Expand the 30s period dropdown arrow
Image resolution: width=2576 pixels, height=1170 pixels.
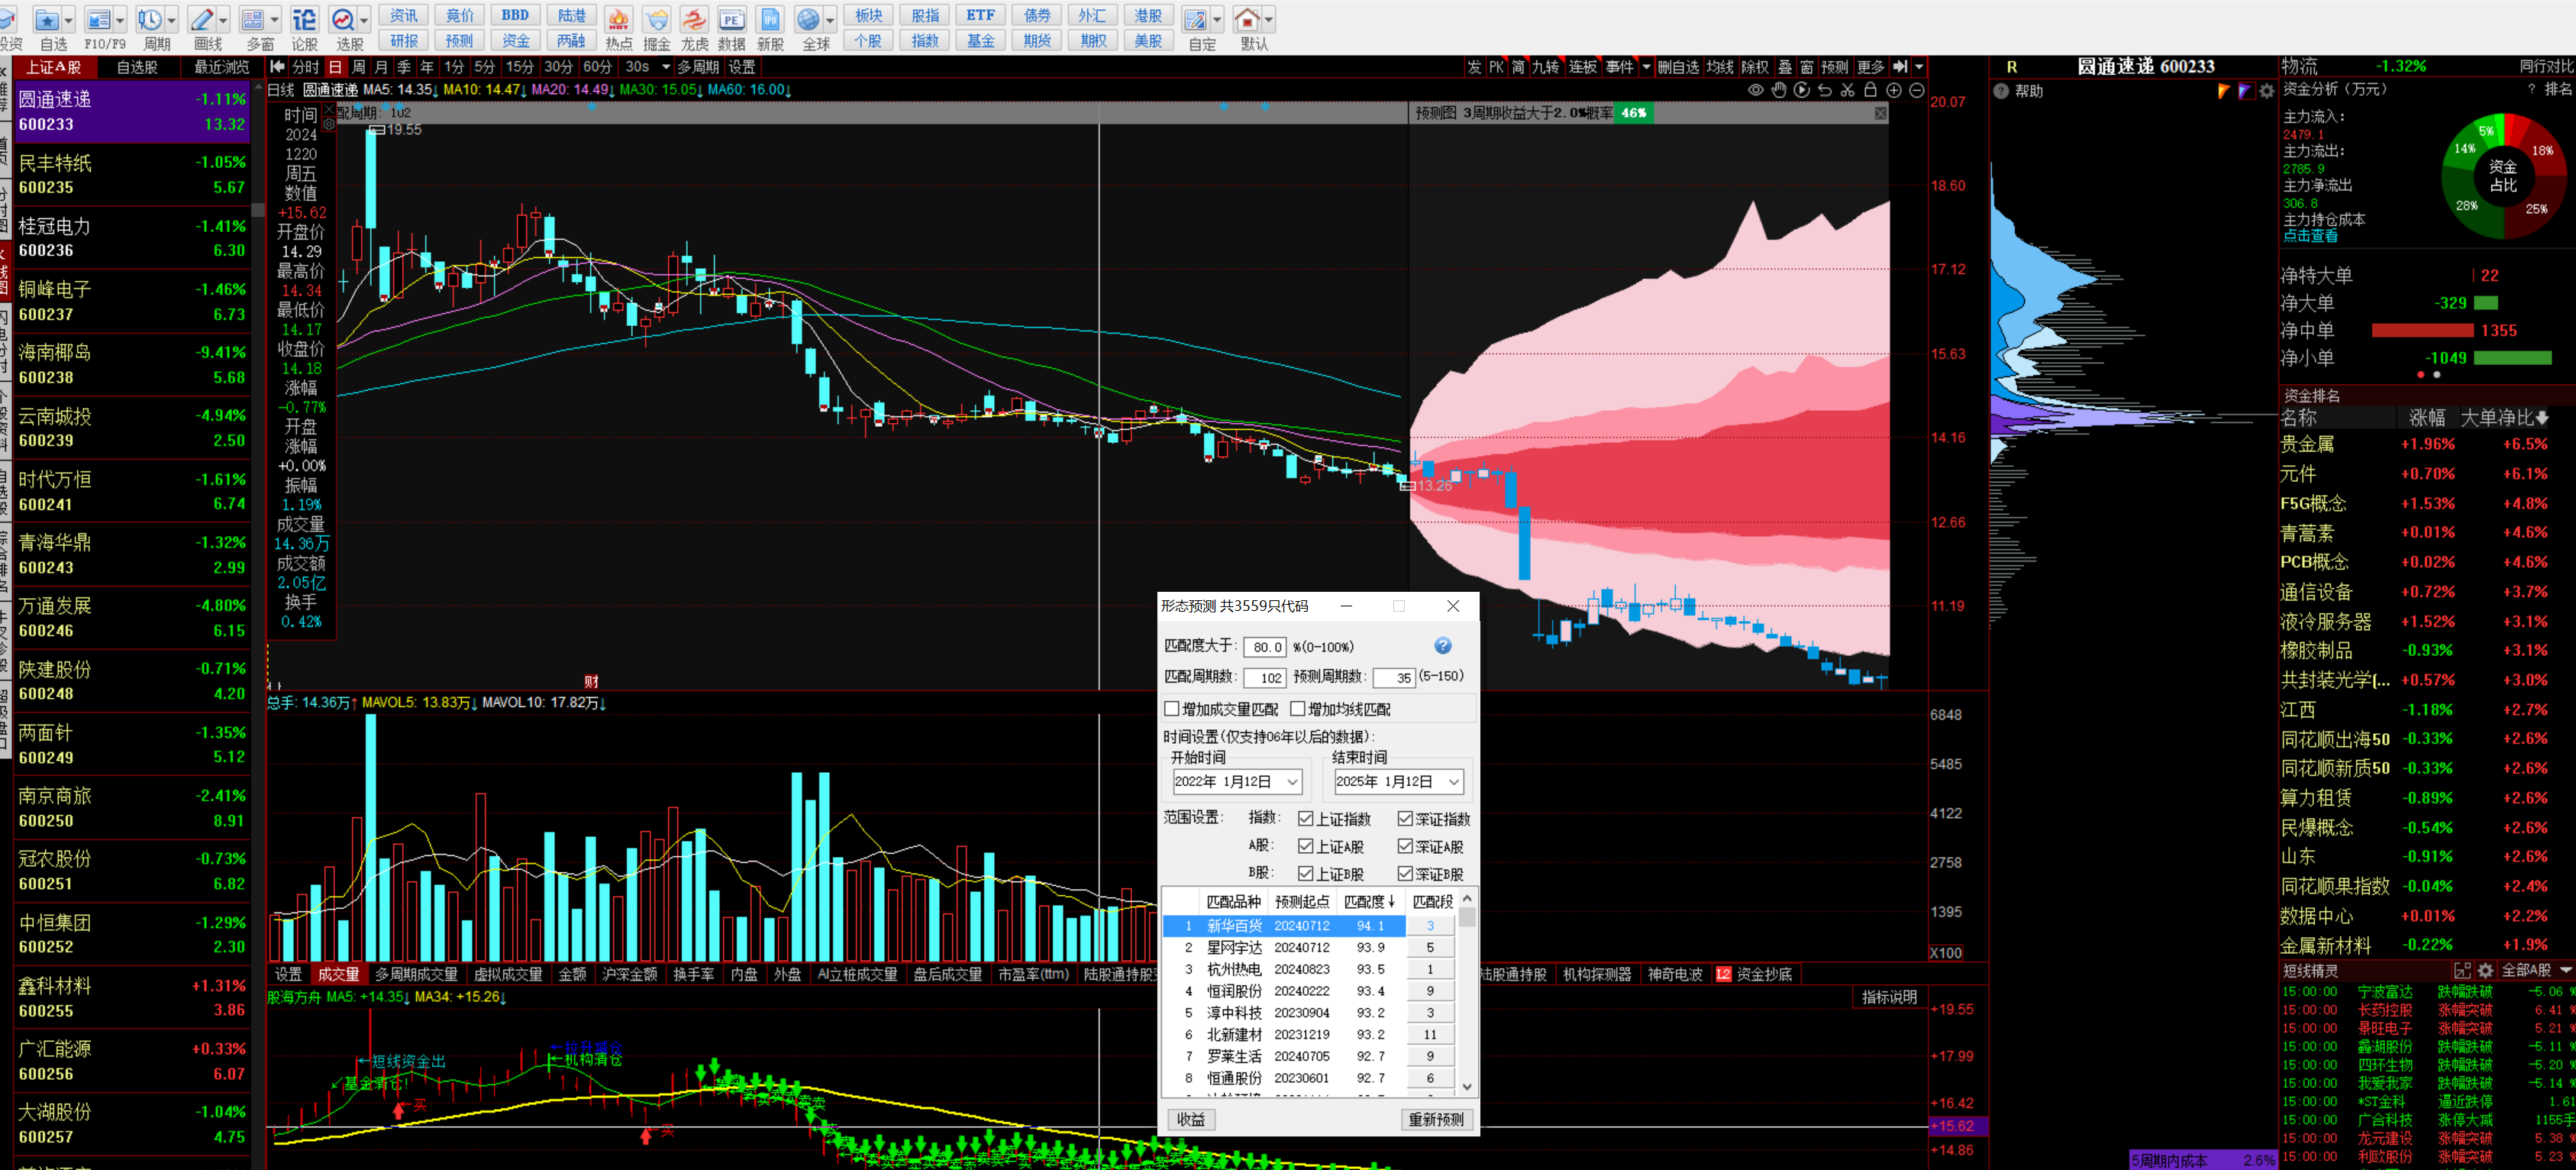[x=666, y=67]
